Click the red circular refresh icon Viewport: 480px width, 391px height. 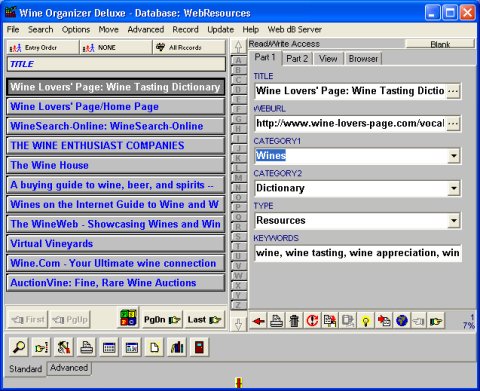312,321
